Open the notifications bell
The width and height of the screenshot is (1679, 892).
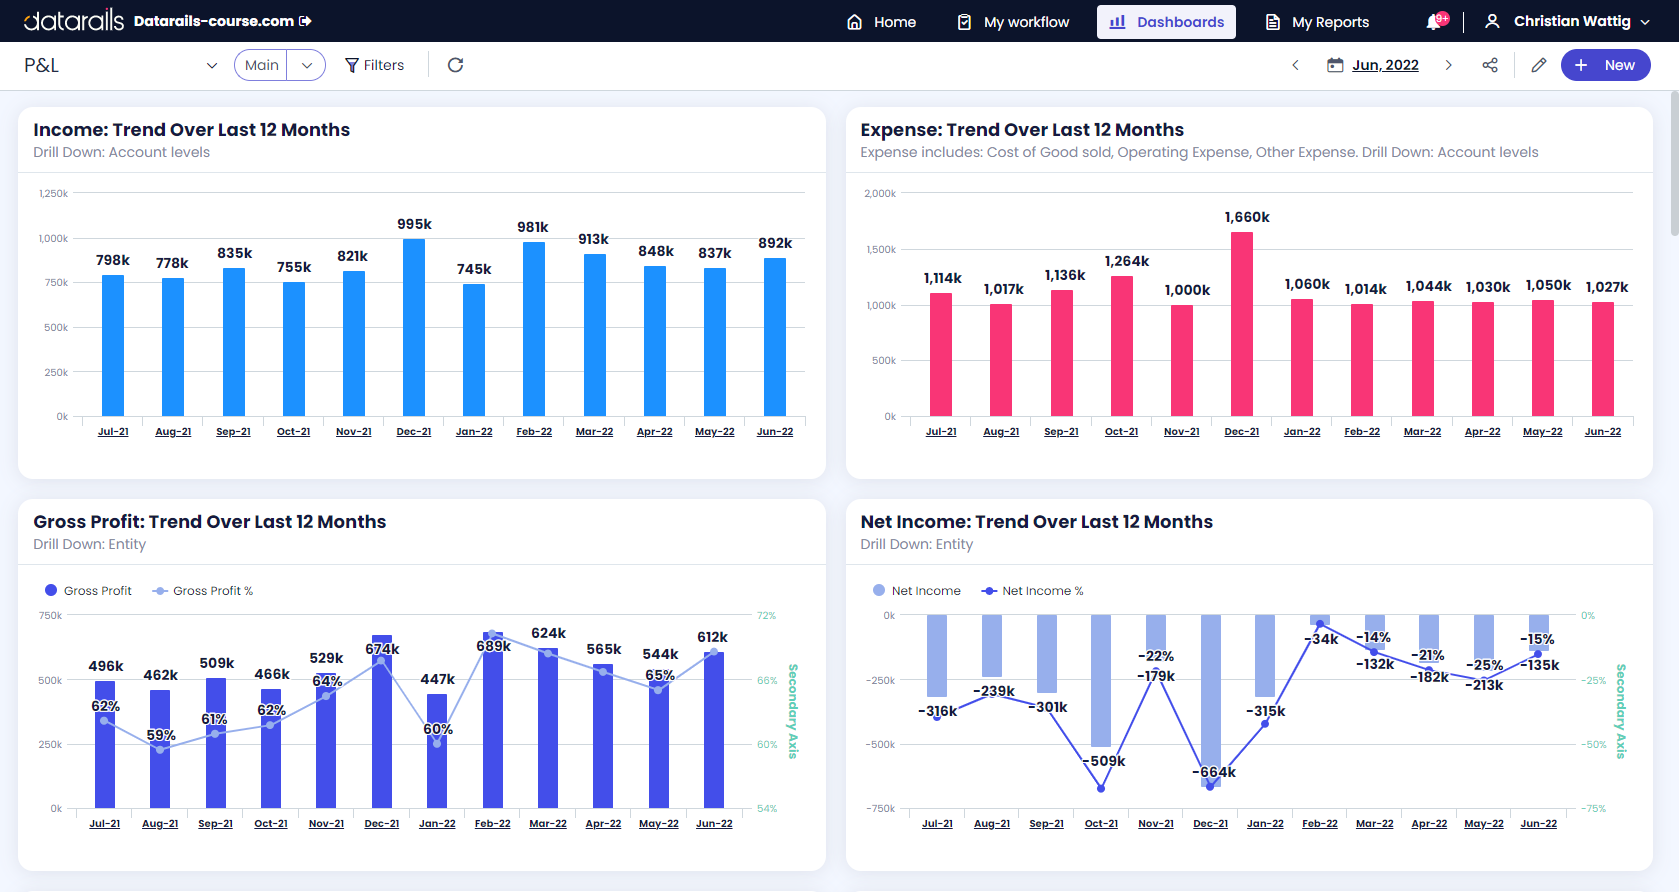click(x=1434, y=22)
